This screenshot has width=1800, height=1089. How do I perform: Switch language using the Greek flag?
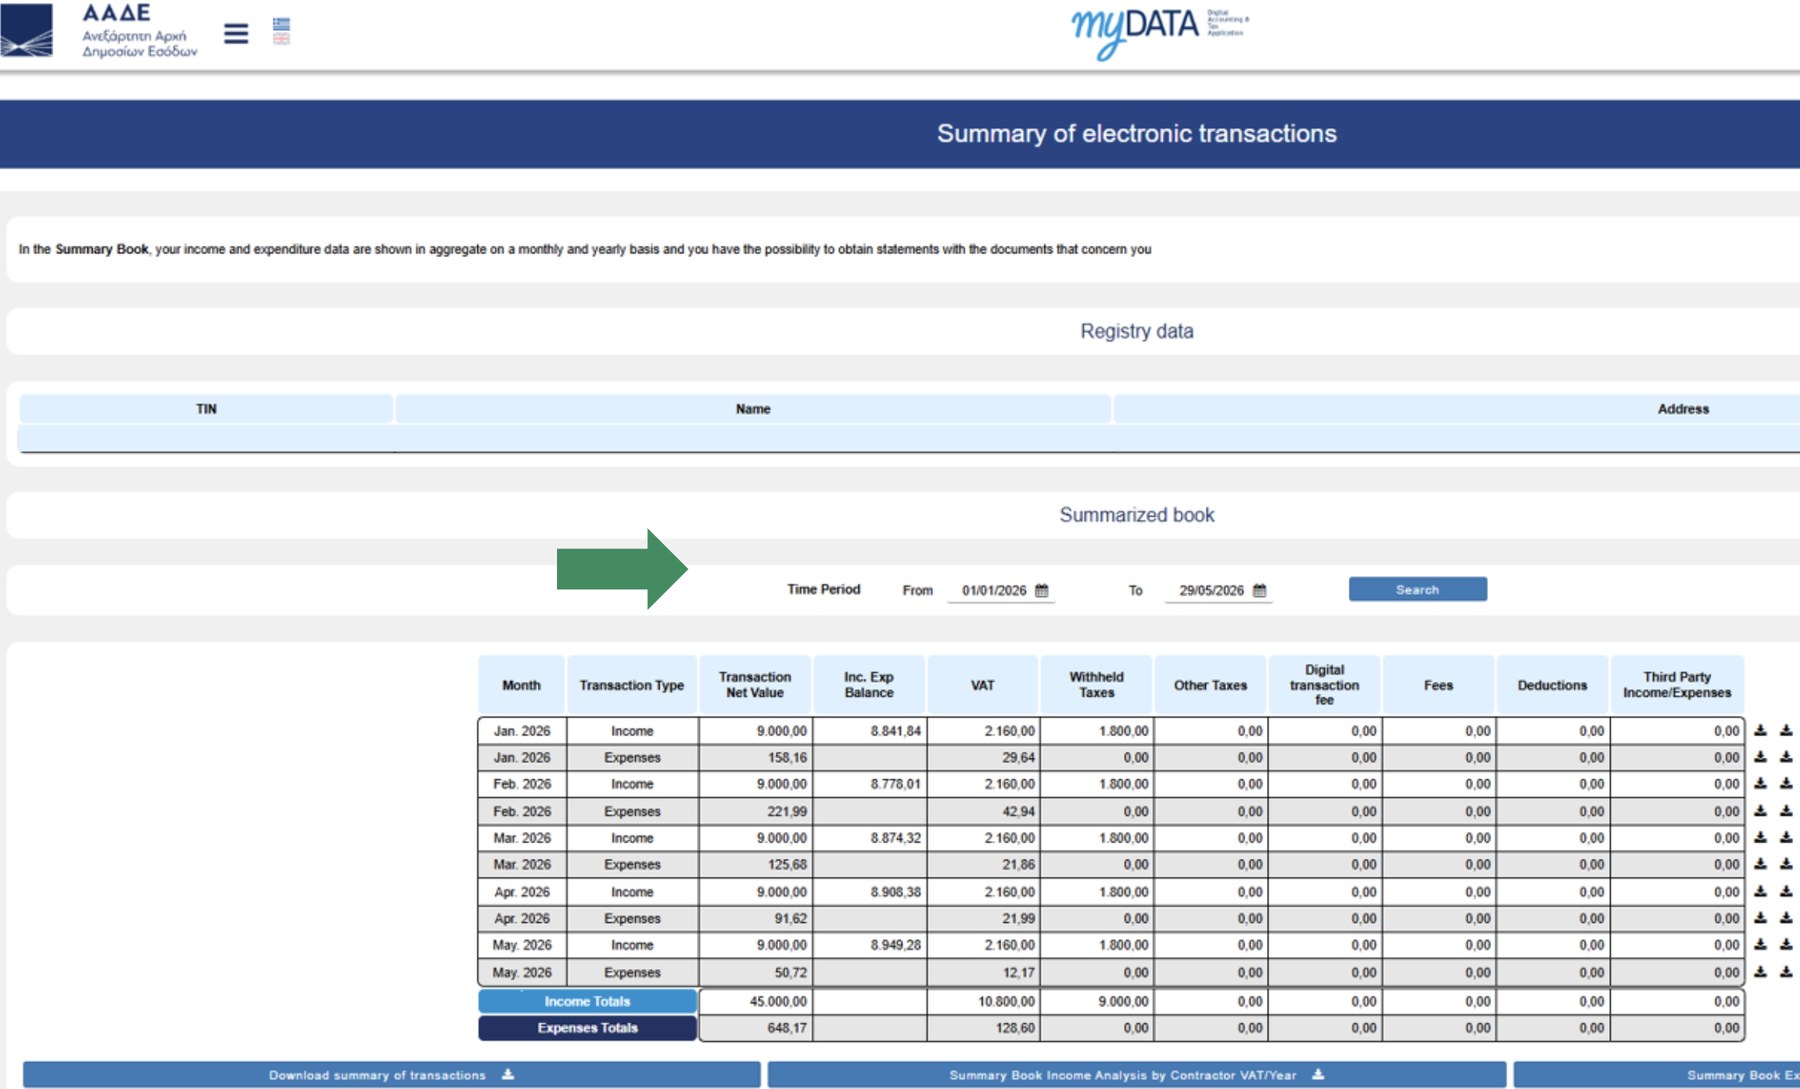(x=281, y=24)
